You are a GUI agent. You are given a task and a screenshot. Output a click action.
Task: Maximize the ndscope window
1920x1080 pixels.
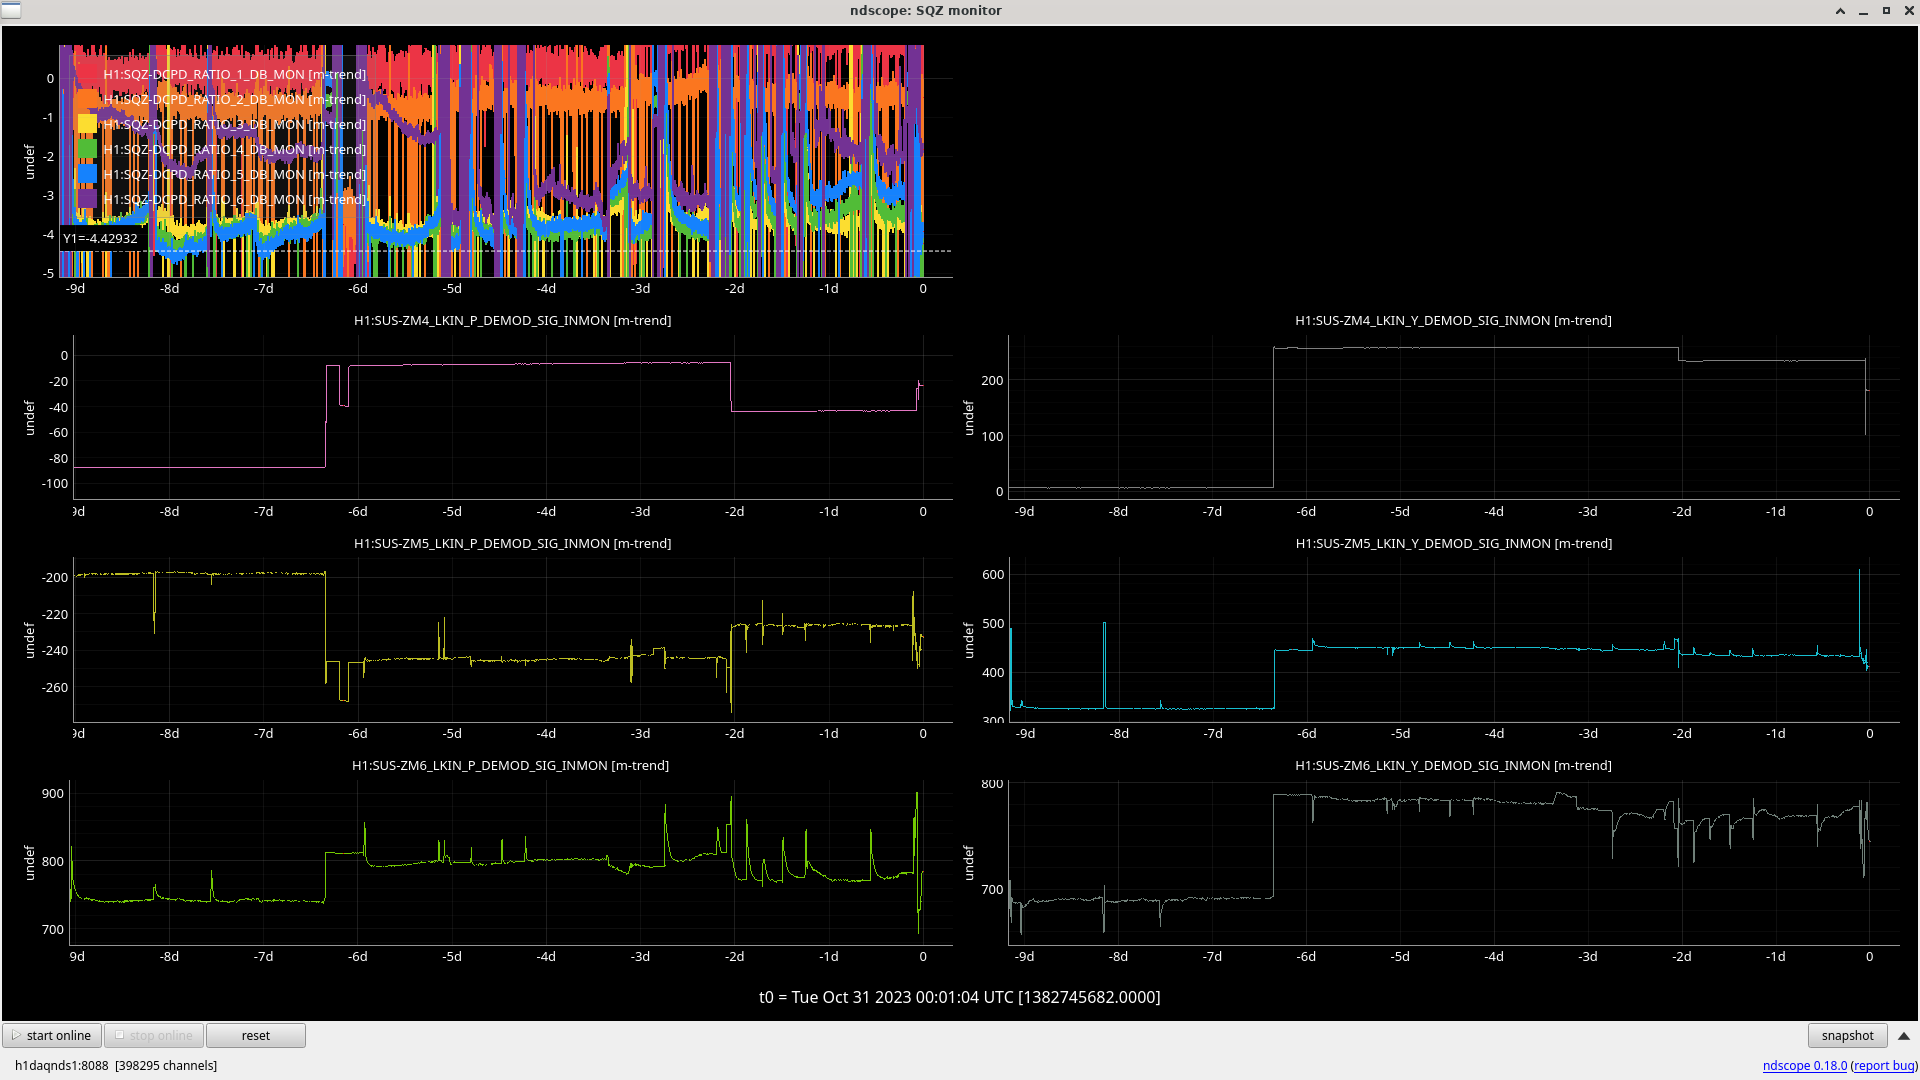coord(1886,11)
